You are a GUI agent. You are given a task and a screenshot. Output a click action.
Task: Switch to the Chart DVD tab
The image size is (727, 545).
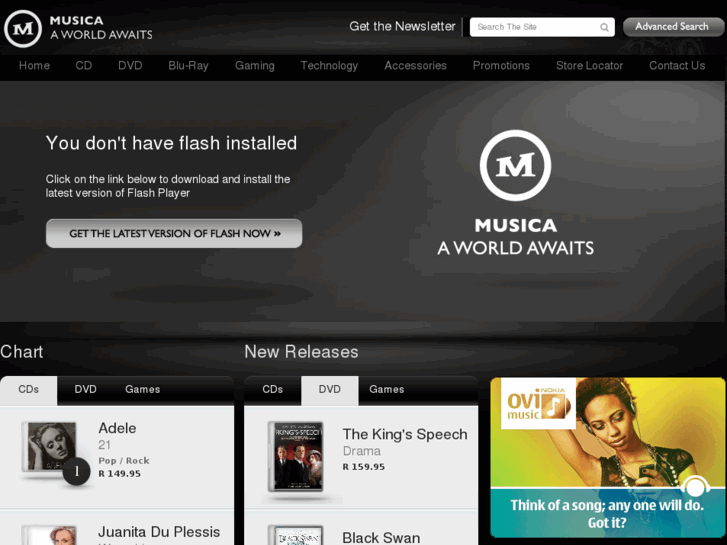(85, 390)
